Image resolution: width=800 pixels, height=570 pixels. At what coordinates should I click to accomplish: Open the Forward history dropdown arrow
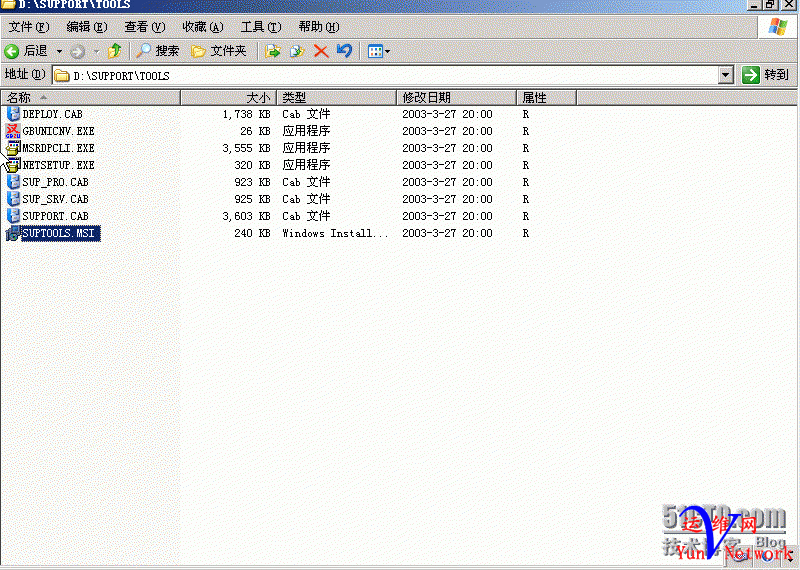pyautogui.click(x=96, y=51)
